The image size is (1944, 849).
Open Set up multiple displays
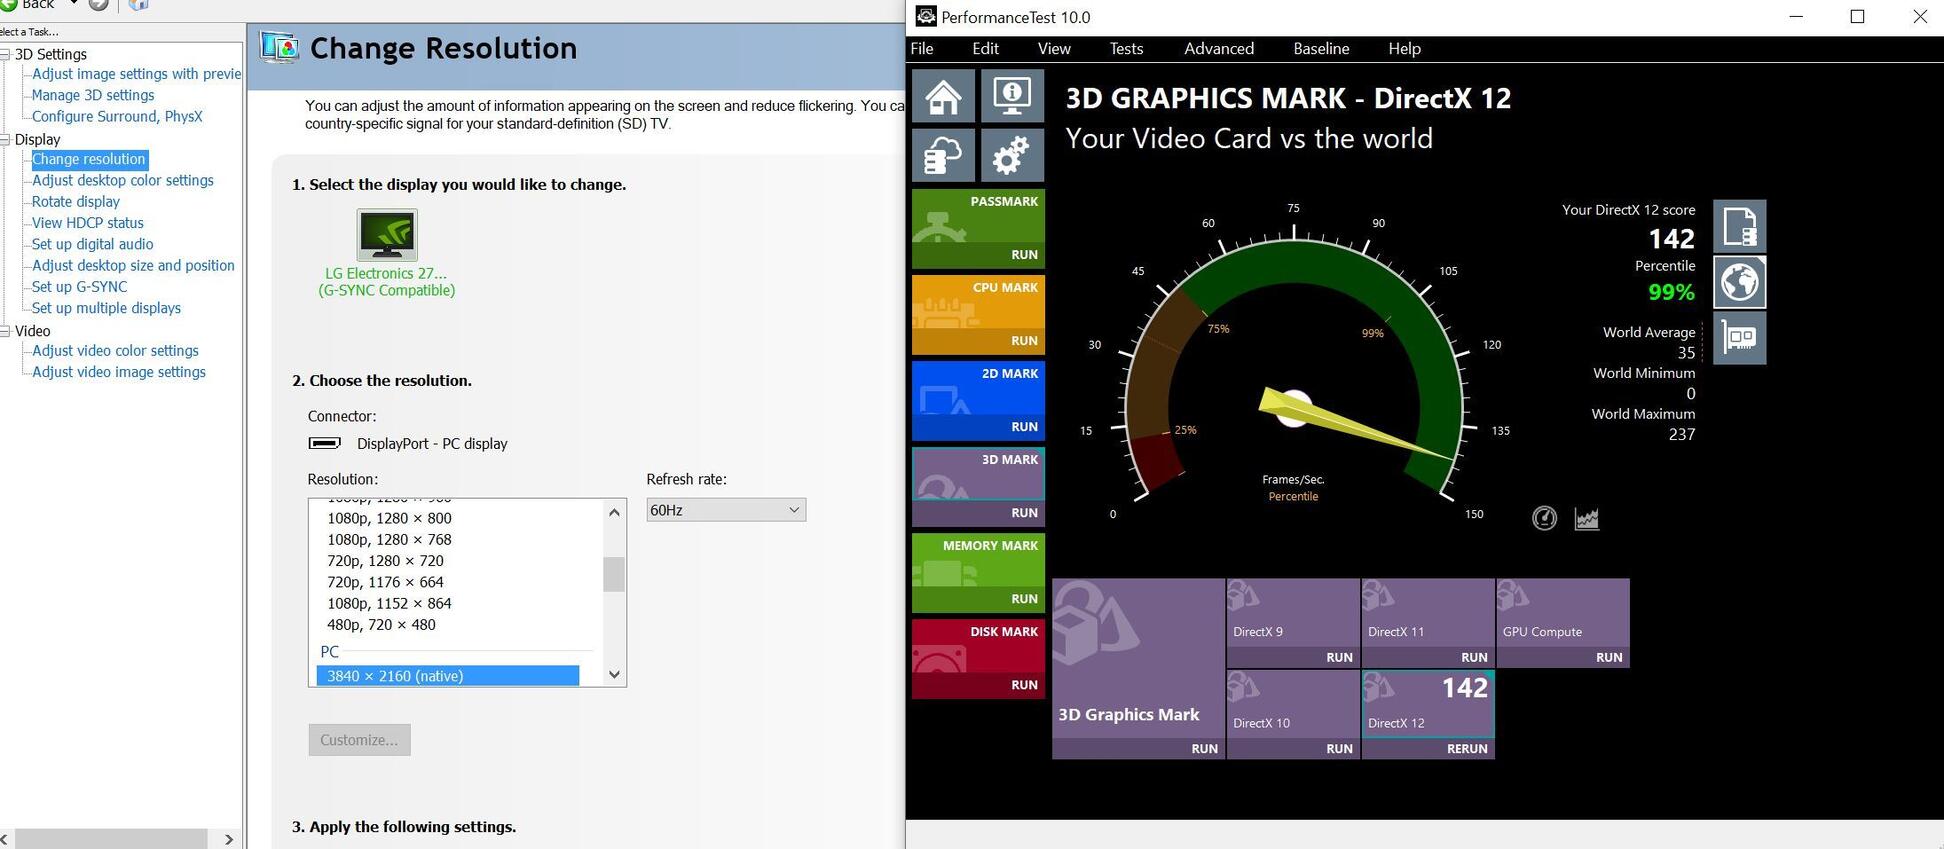point(106,308)
